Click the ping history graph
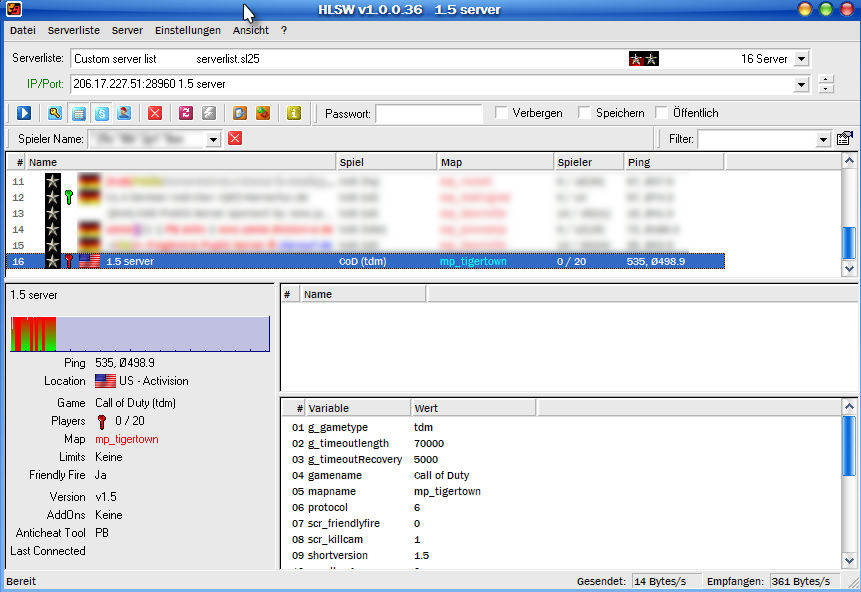 point(140,334)
